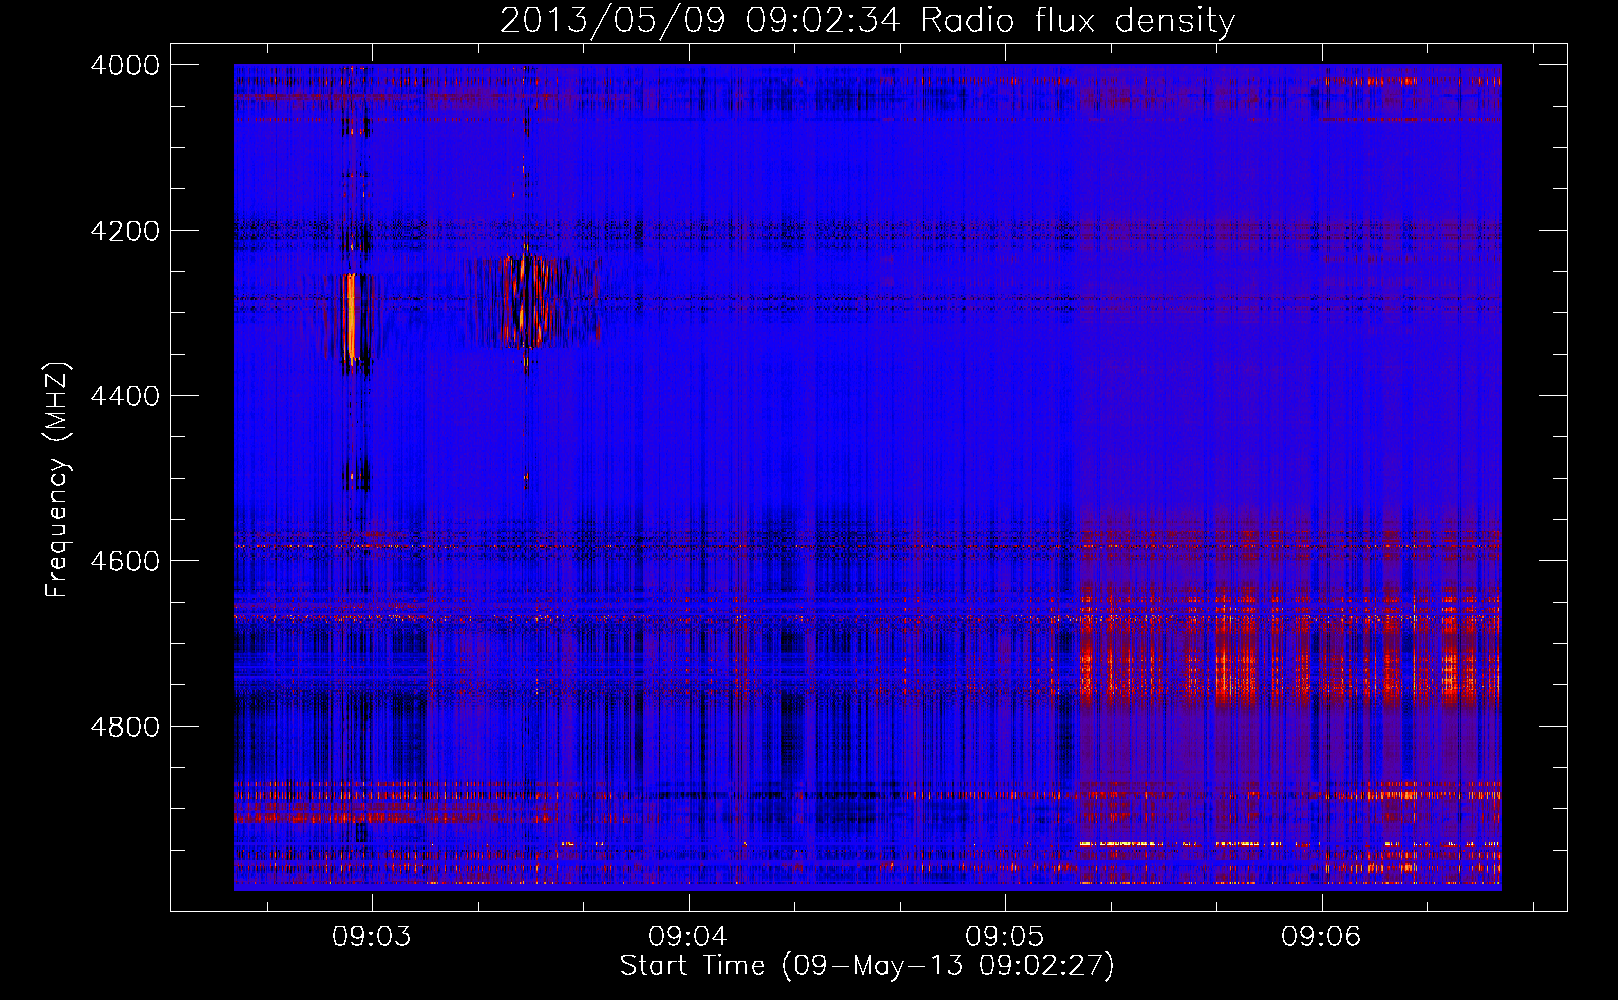Select the 4000 frequency tick label
1618x1000 pixels.
[125, 65]
